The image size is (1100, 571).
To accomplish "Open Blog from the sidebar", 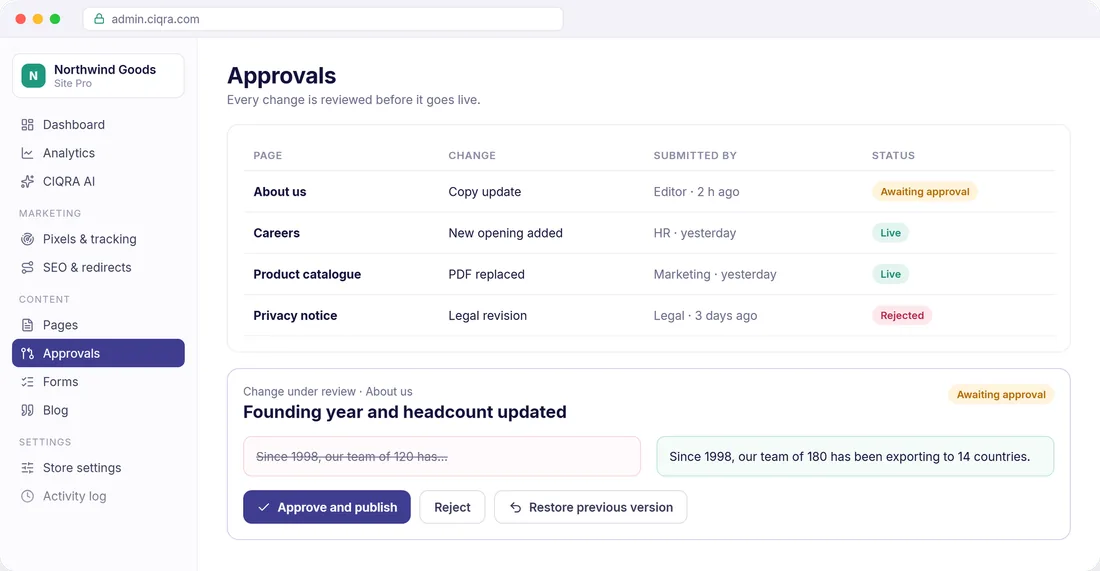I will [98, 410].
